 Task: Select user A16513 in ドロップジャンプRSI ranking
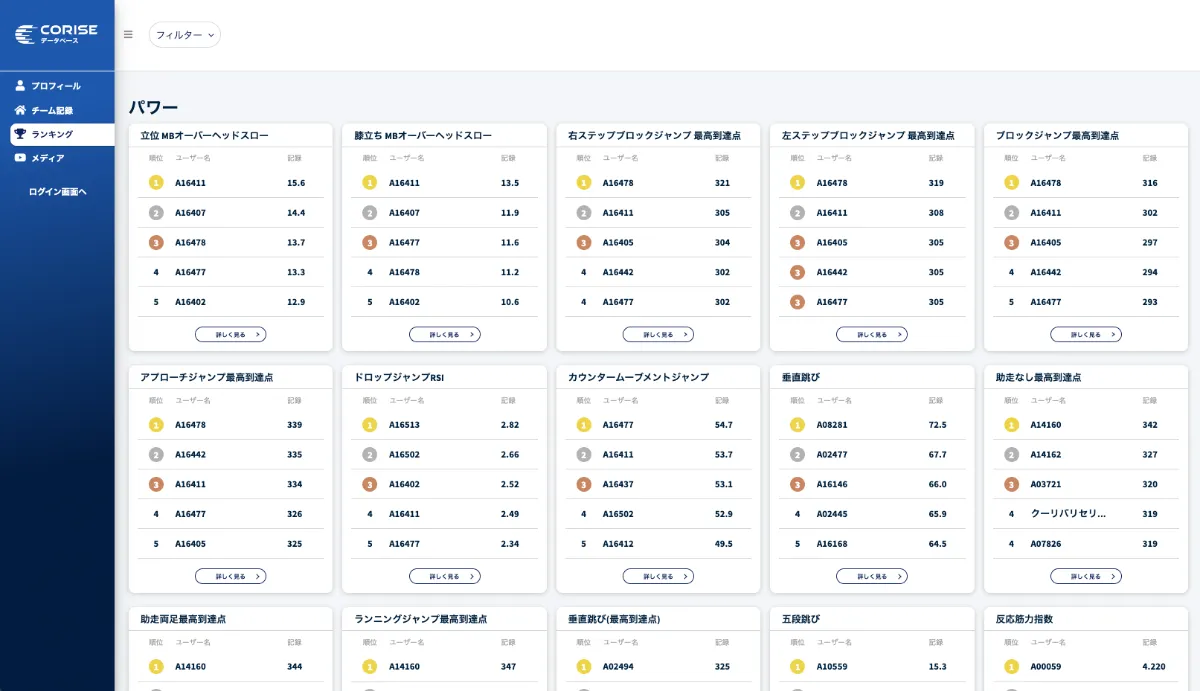pyautogui.click(x=404, y=425)
